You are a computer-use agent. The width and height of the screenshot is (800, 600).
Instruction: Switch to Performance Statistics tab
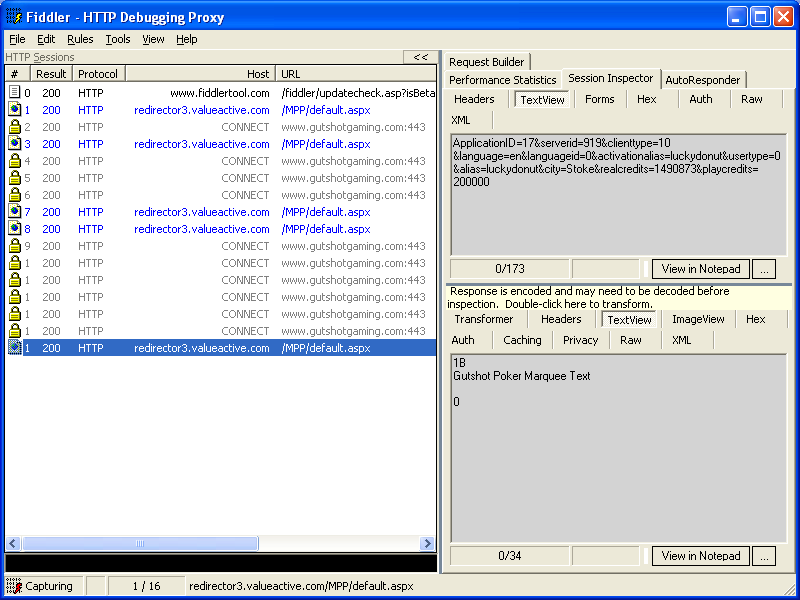click(503, 80)
